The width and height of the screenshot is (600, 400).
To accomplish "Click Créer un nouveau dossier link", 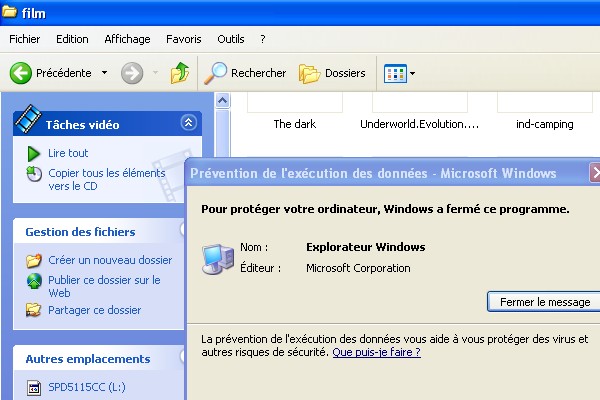I will (x=110, y=260).
